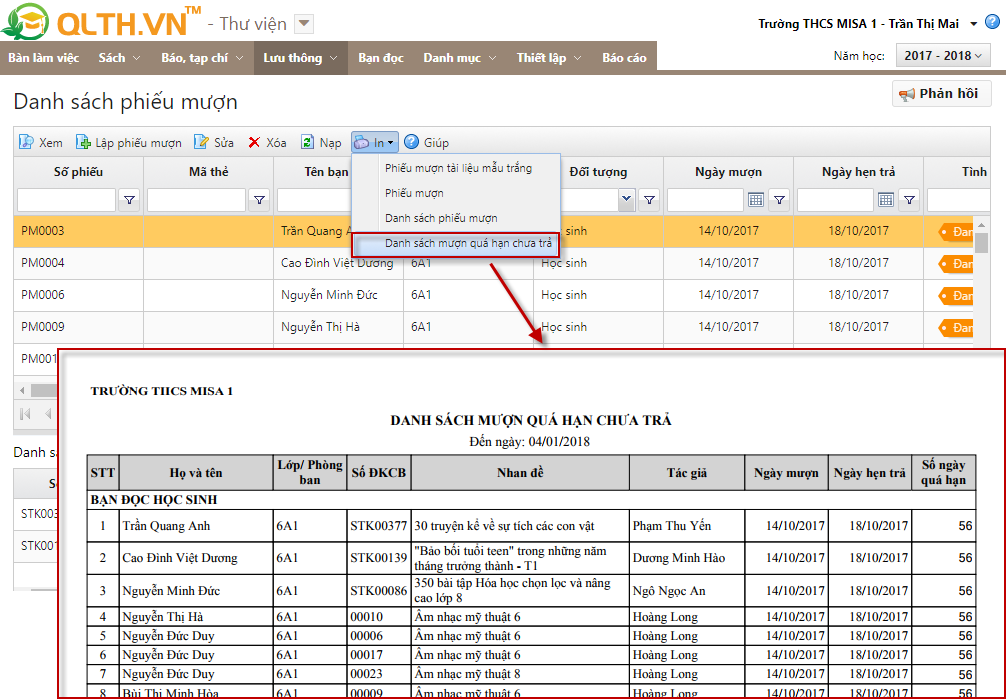Viewport: 1006px width, 699px height.
Task: Click the Số phiếu column filter icon
Action: point(129,200)
